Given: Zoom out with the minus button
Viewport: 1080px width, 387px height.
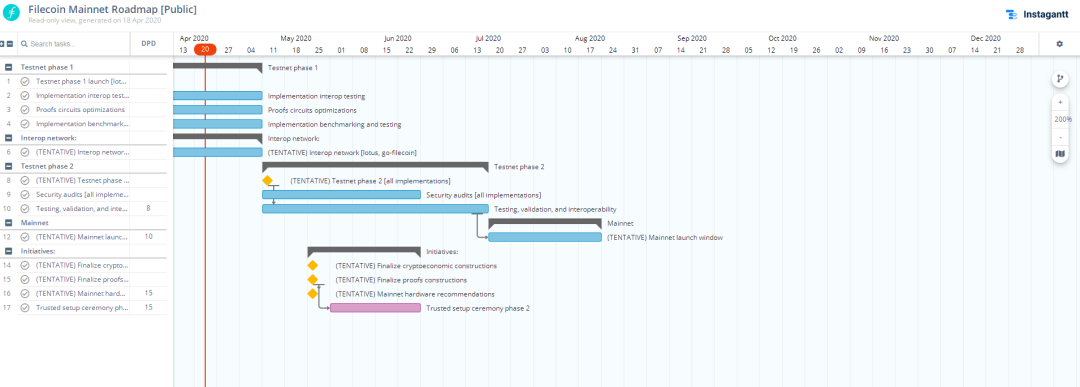Looking at the screenshot, I should 1060,137.
